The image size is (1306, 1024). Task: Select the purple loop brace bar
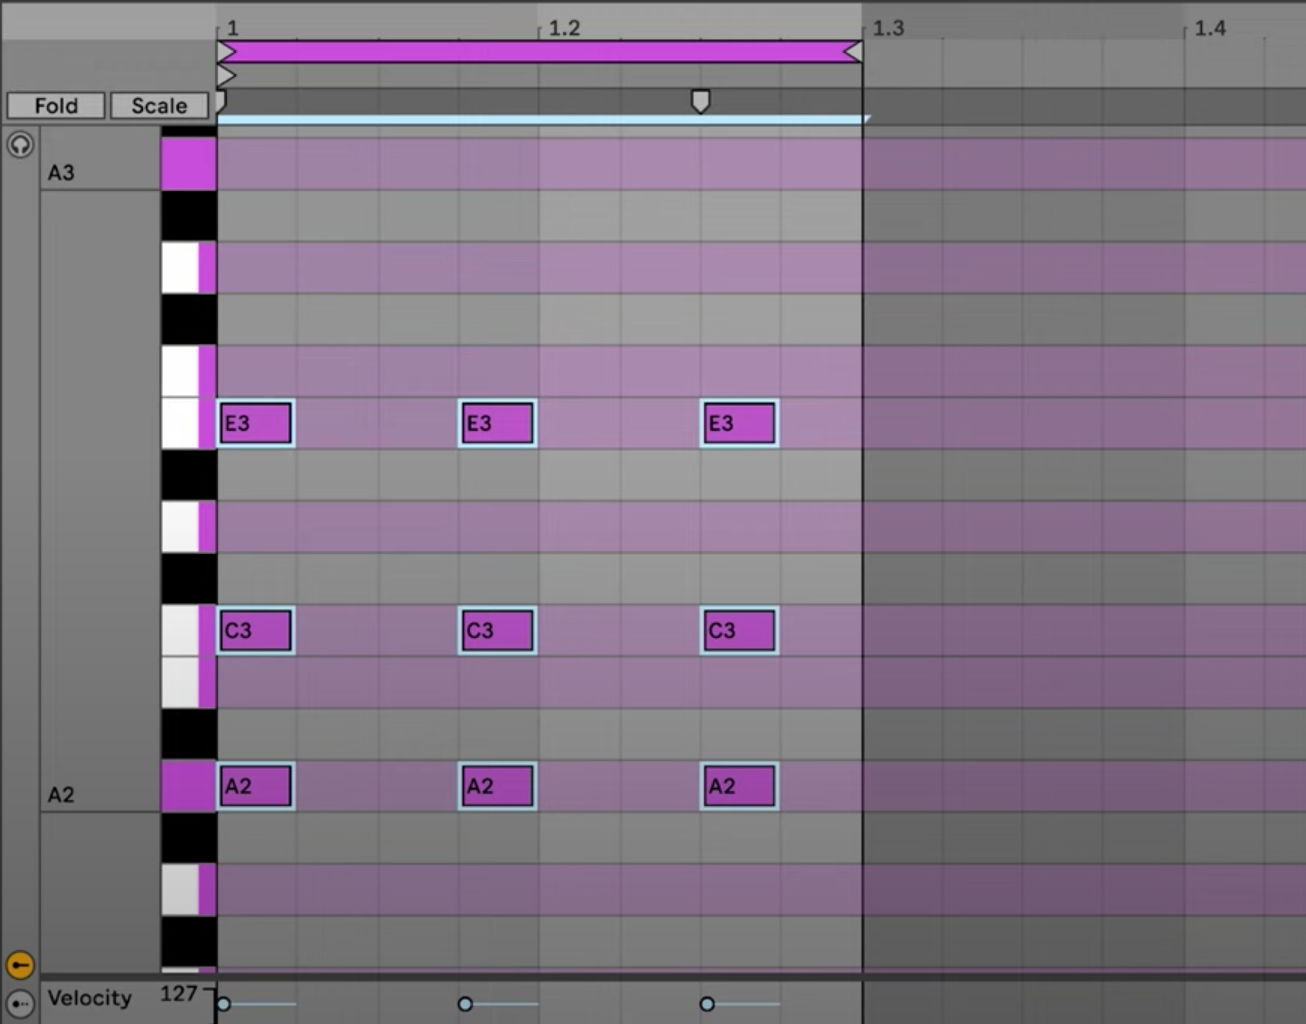[x=540, y=52]
